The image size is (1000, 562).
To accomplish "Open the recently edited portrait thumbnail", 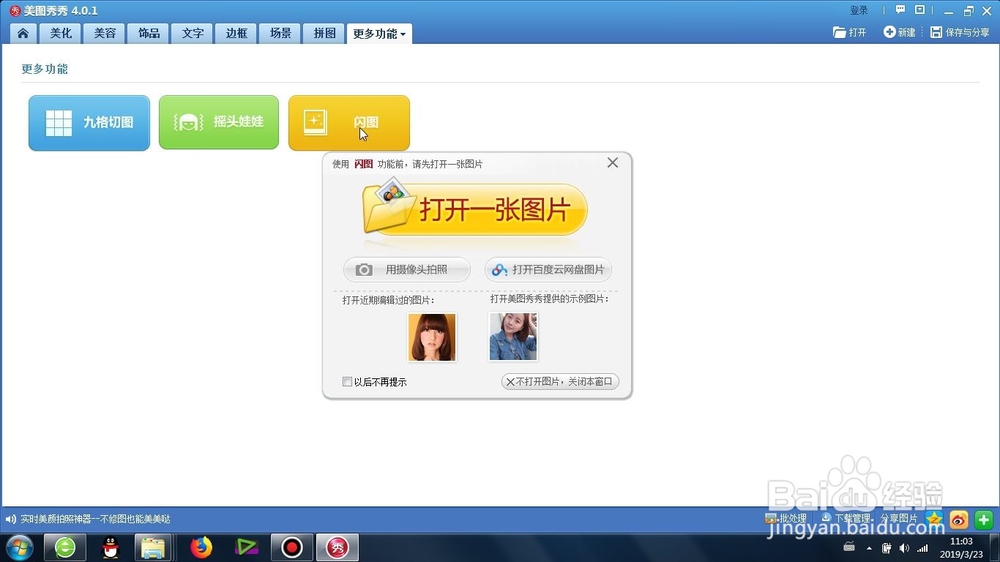I will 432,337.
